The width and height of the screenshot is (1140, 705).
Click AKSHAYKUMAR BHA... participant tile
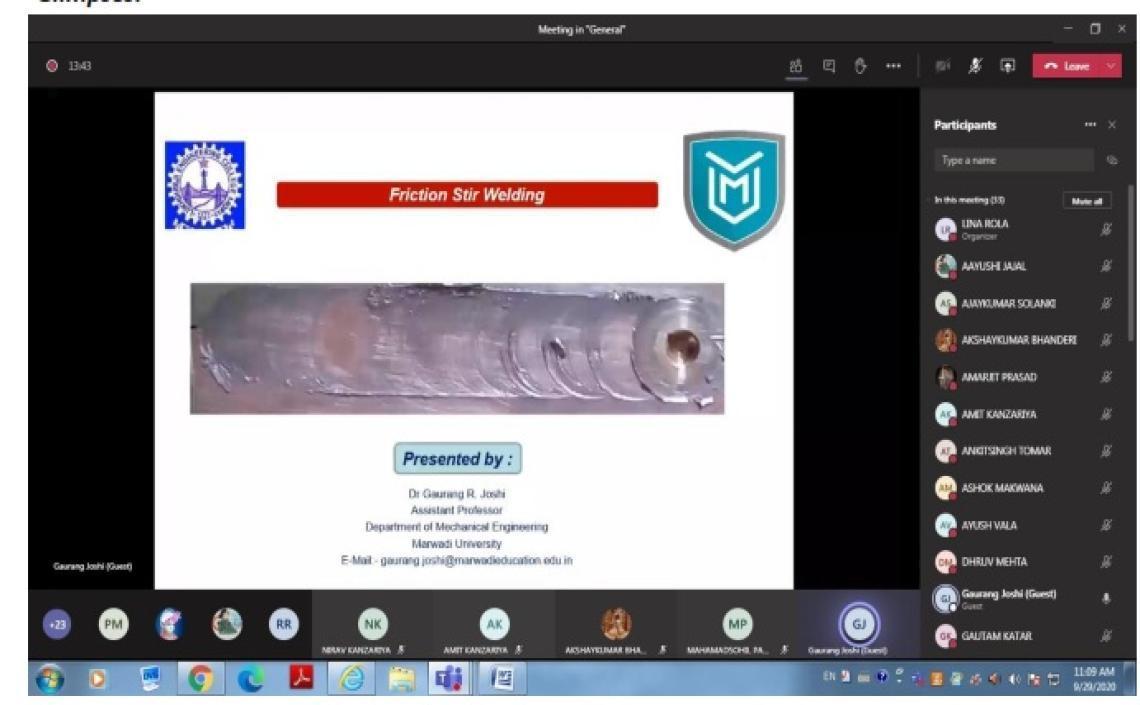[616, 624]
